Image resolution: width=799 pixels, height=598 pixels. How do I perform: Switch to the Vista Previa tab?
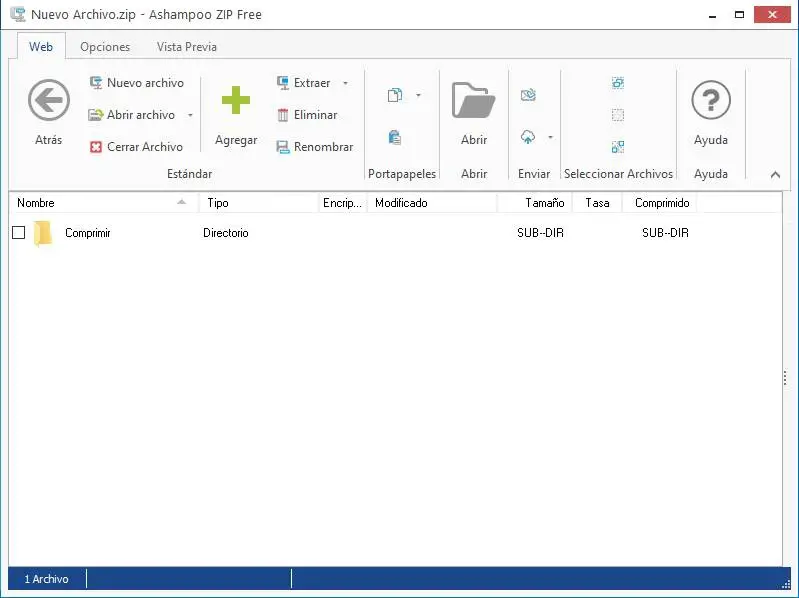click(x=187, y=47)
